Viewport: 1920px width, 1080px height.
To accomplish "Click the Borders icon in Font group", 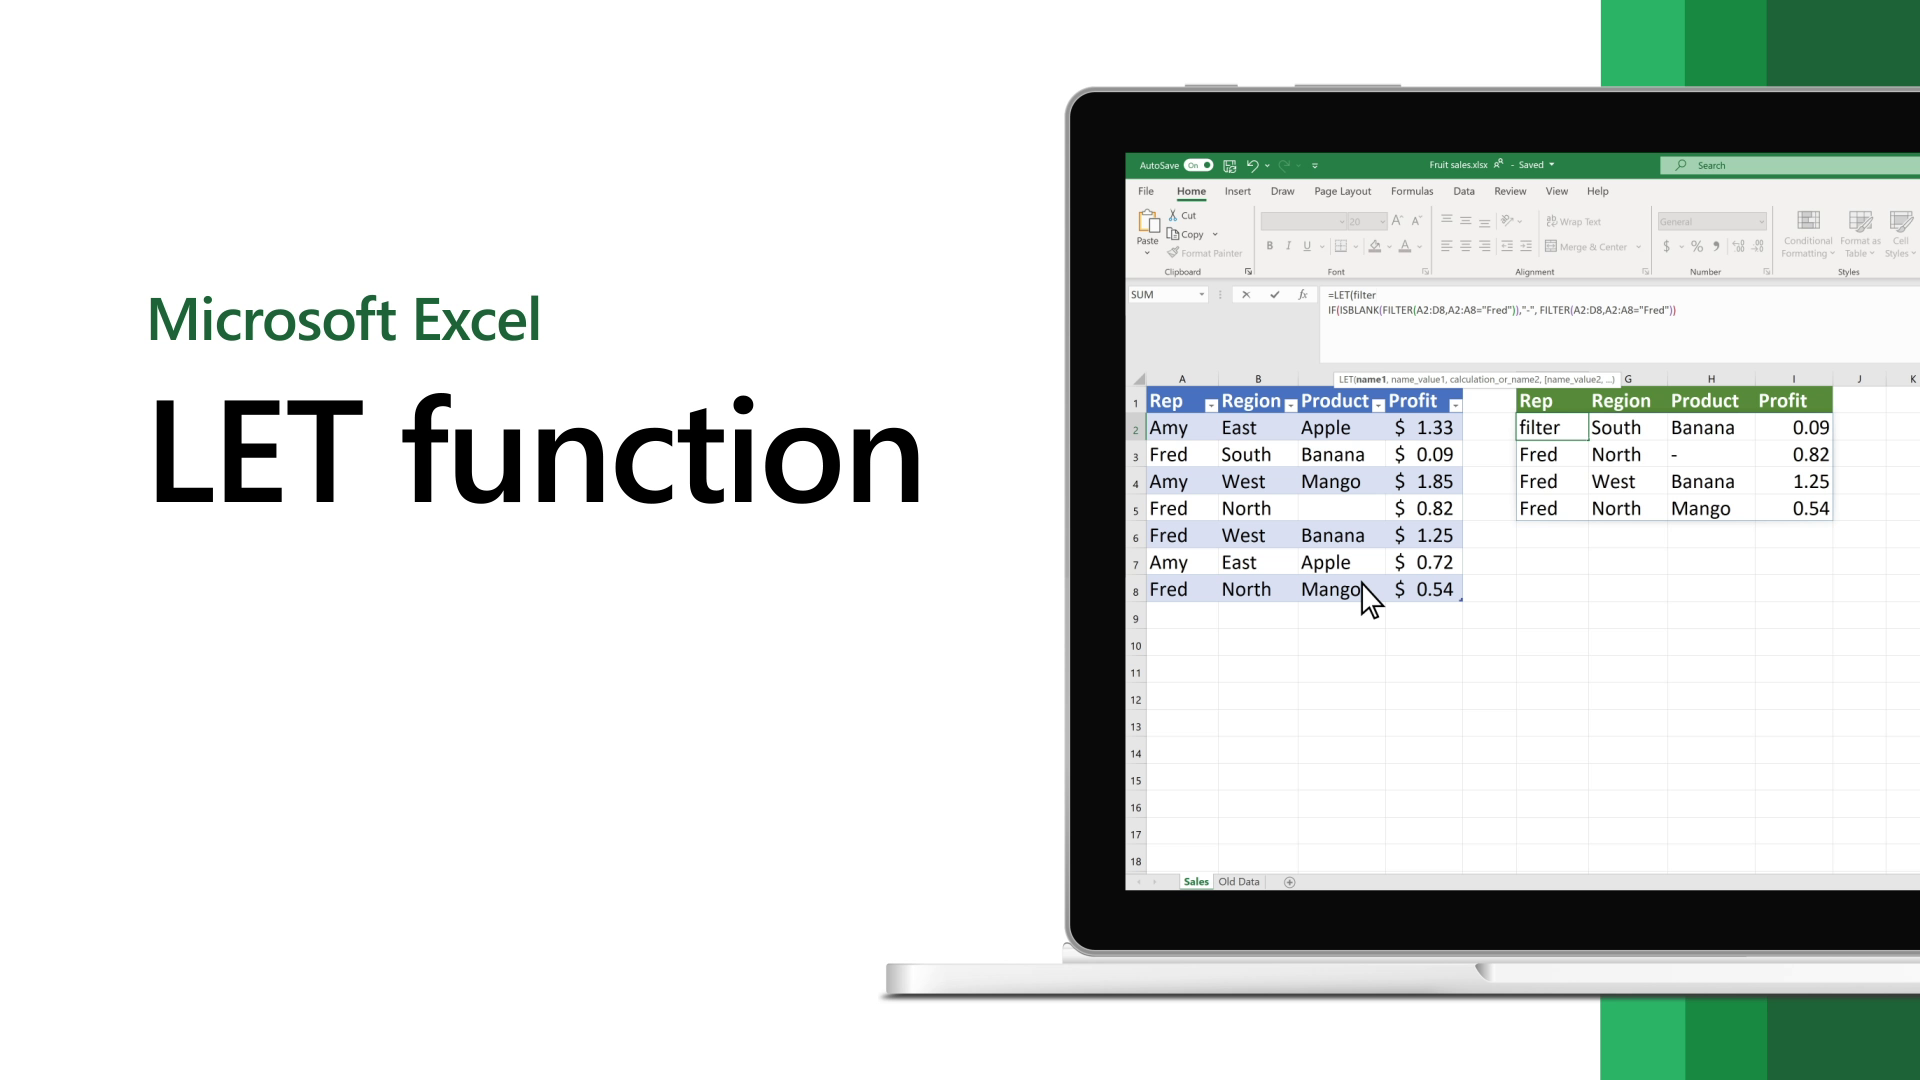I will tap(1340, 247).
